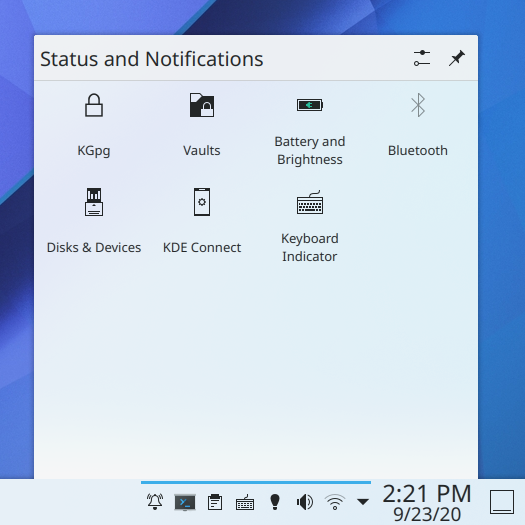The width and height of the screenshot is (525, 525).
Task: Pin the Status and Notifications popup open
Action: (x=457, y=58)
